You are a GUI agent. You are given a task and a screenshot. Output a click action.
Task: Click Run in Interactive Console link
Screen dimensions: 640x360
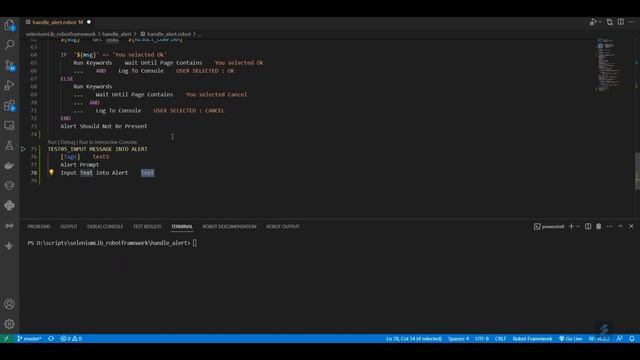(x=108, y=142)
